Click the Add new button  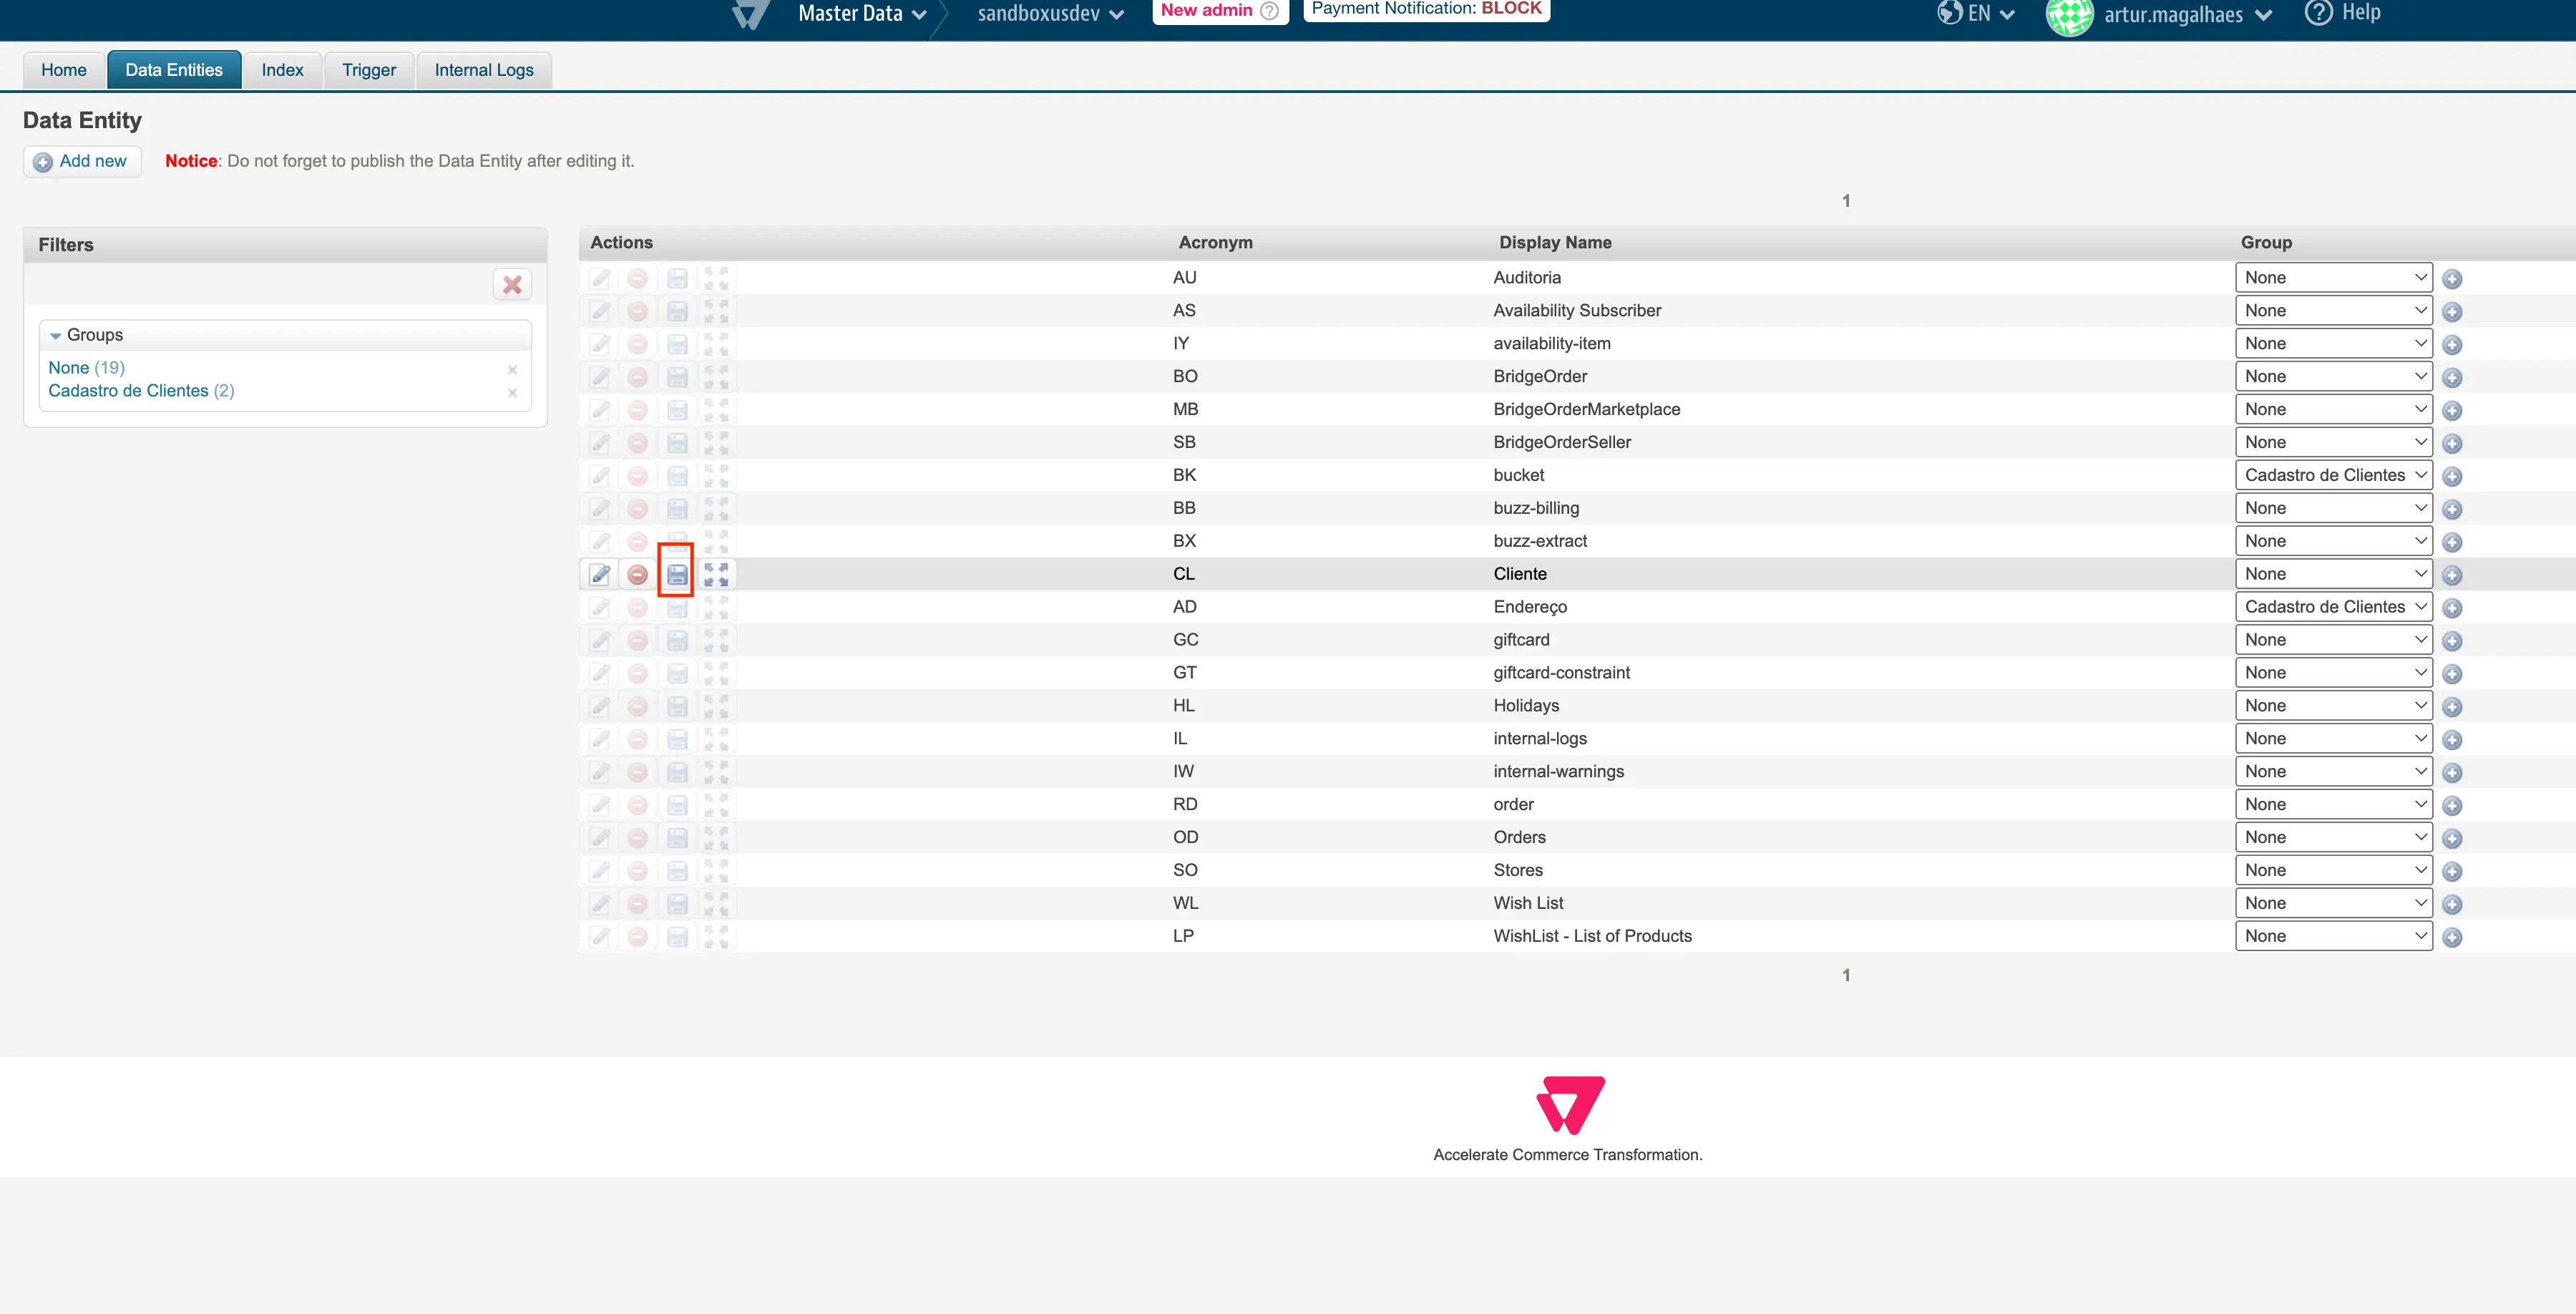point(82,161)
